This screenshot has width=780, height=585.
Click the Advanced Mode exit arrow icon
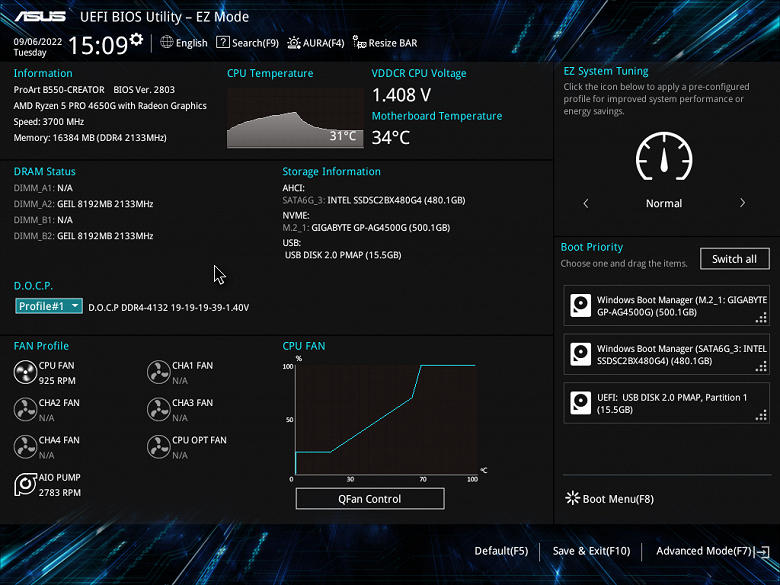click(762, 552)
